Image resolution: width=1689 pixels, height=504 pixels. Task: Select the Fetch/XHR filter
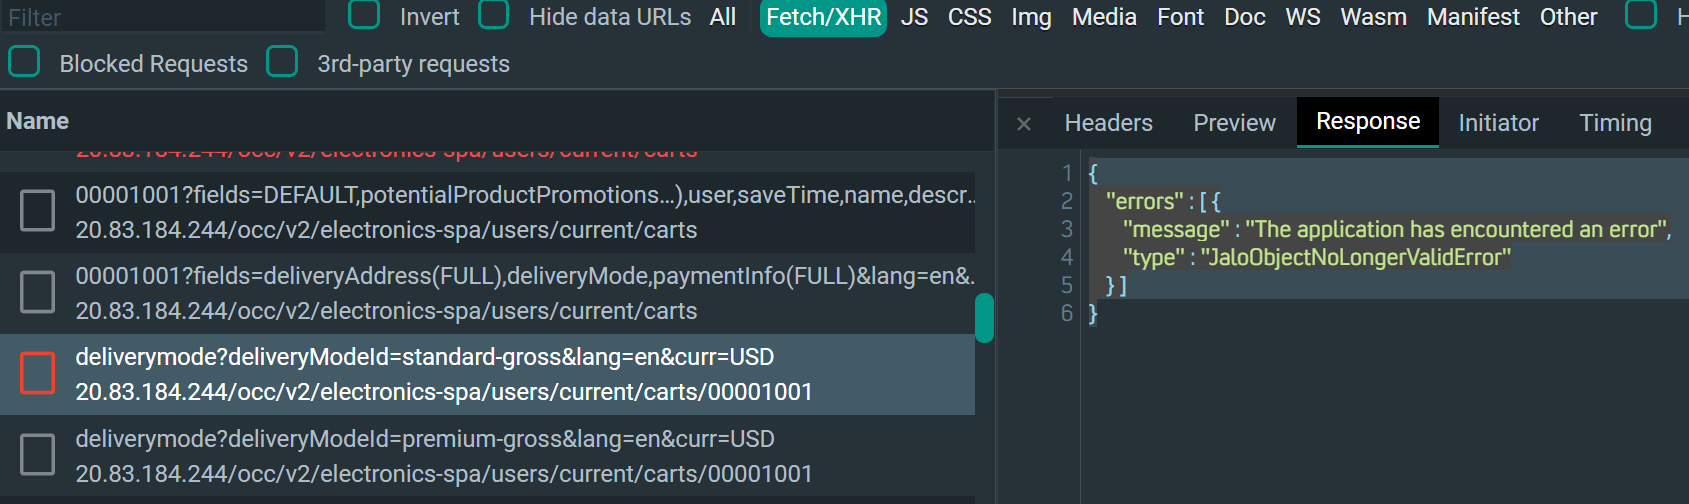click(x=824, y=17)
